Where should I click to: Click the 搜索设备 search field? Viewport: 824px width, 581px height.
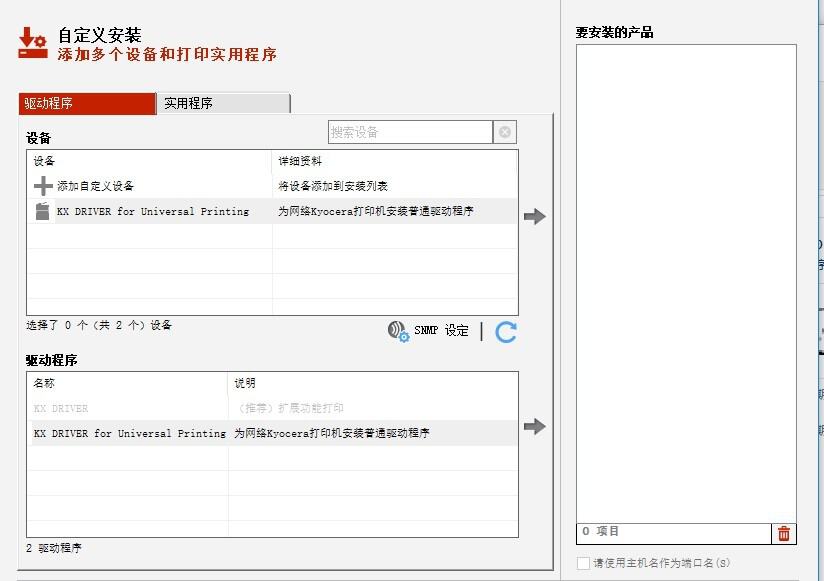[x=410, y=132]
